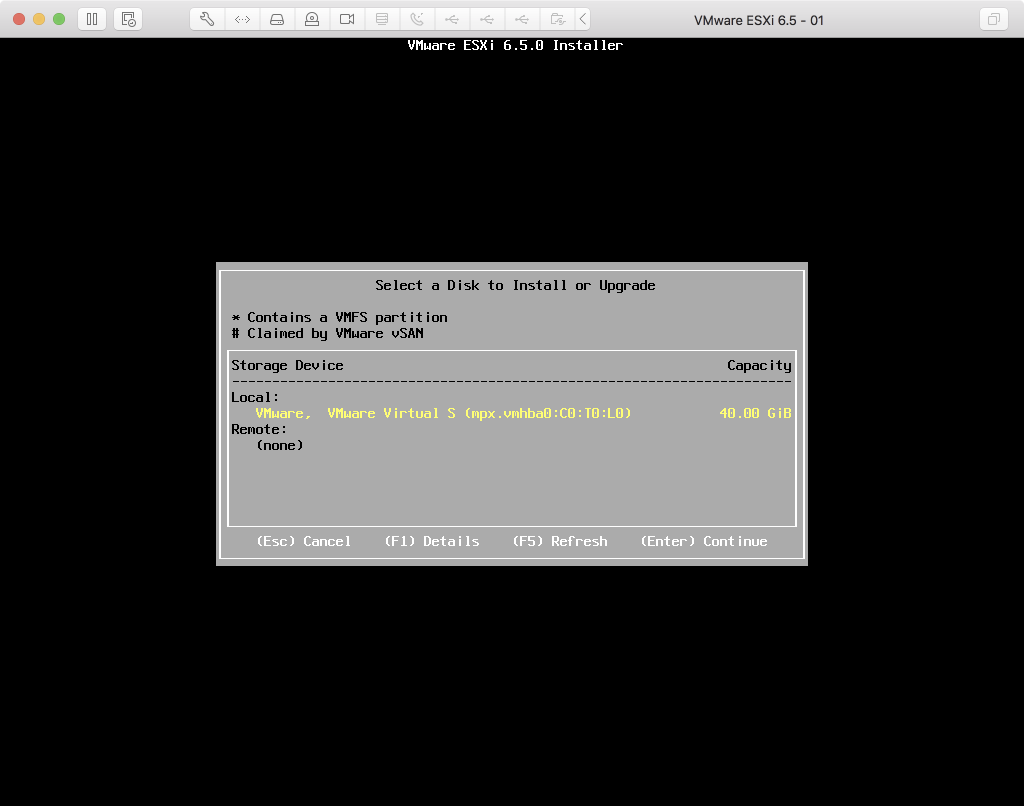
Task: Click the window view mode icon at right
Action: point(993,19)
